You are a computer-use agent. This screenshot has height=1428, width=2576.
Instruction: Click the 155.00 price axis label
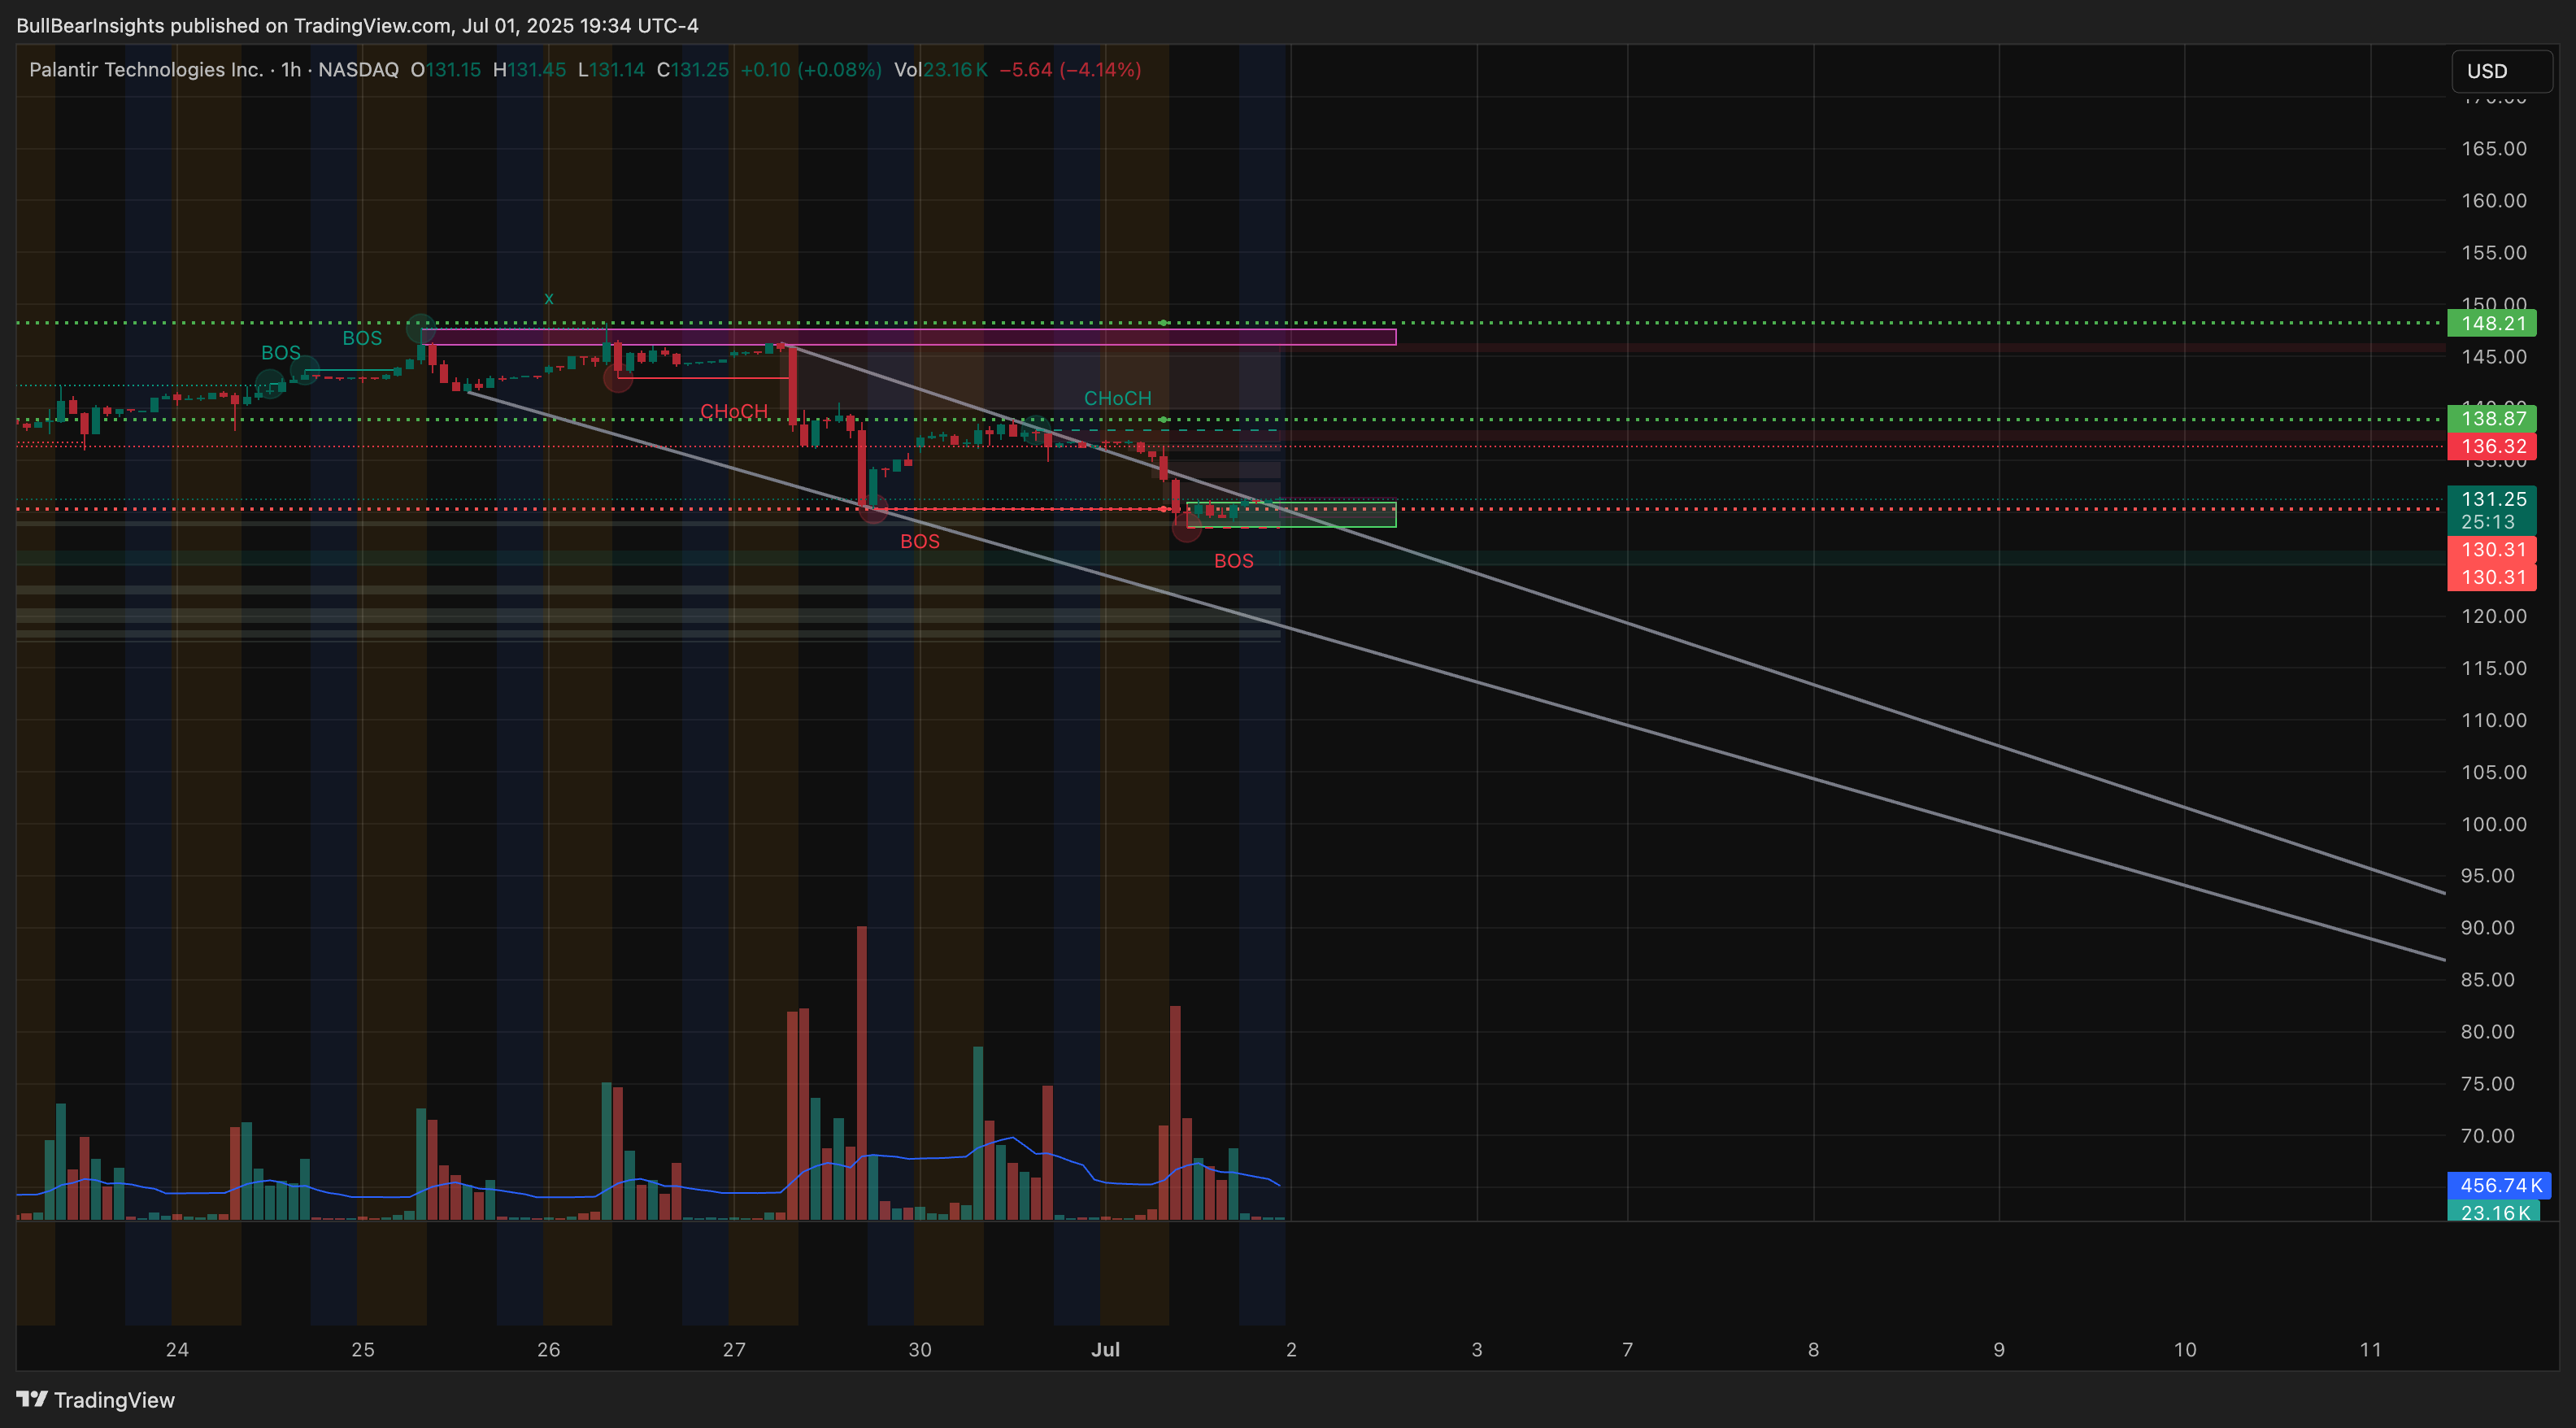[x=2494, y=253]
